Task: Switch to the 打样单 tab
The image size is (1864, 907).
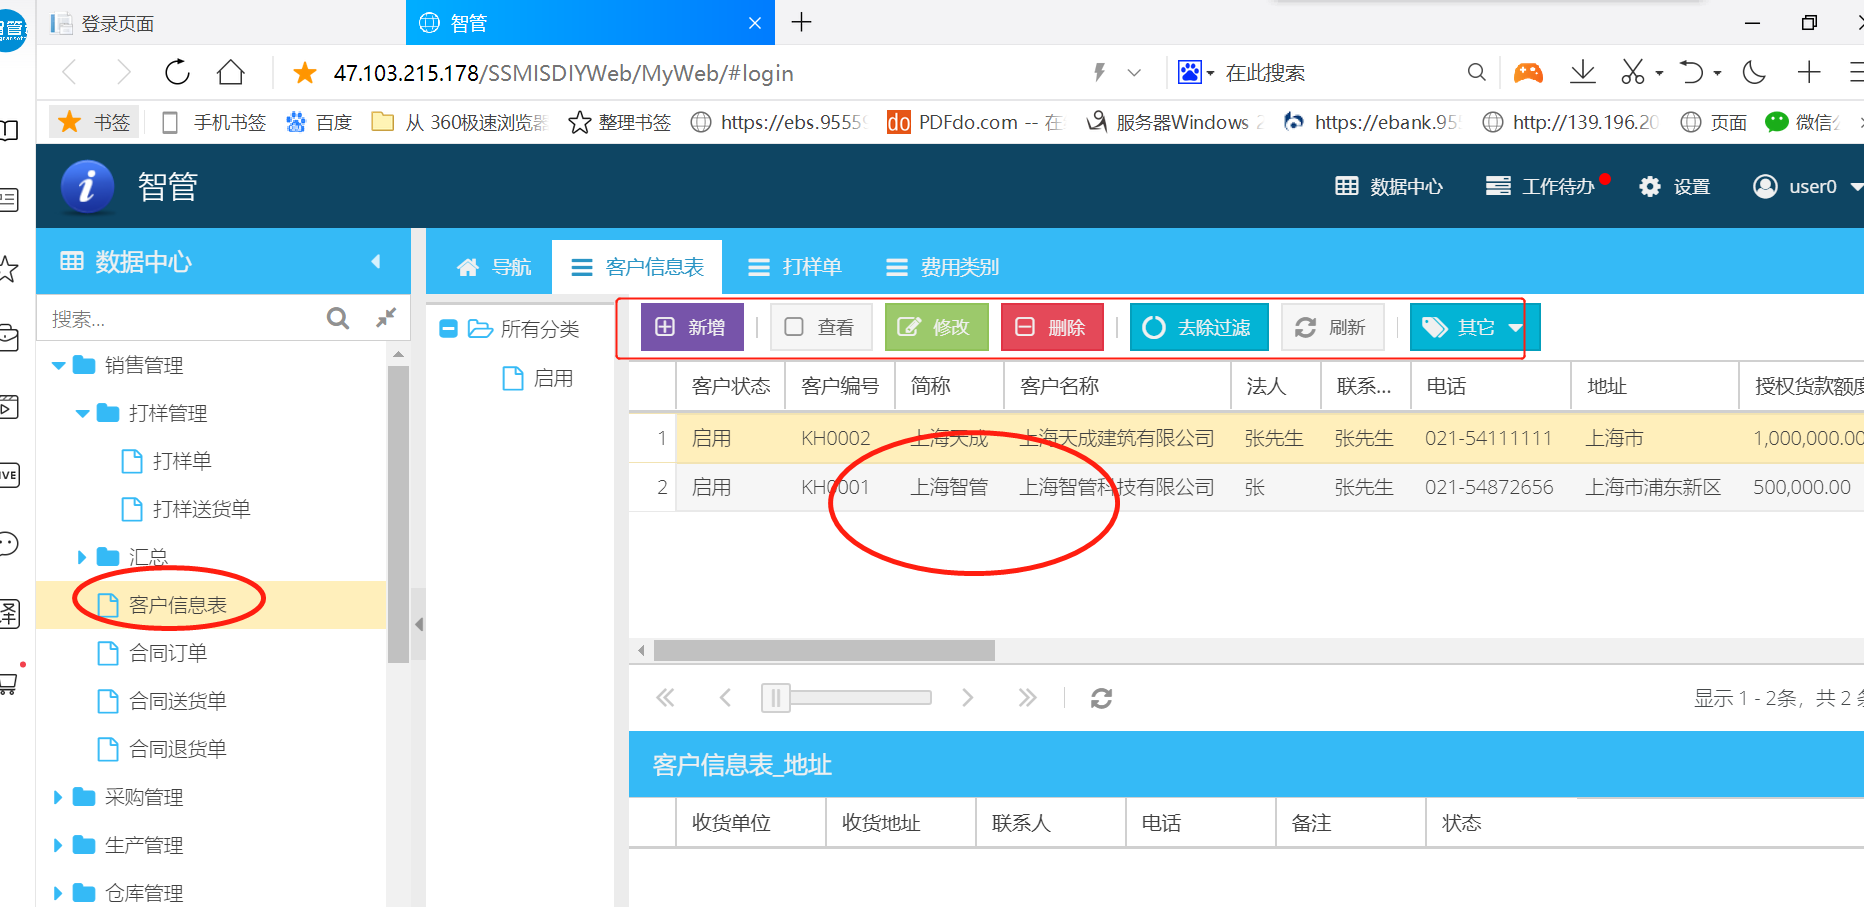Action: pyautogui.click(x=795, y=267)
